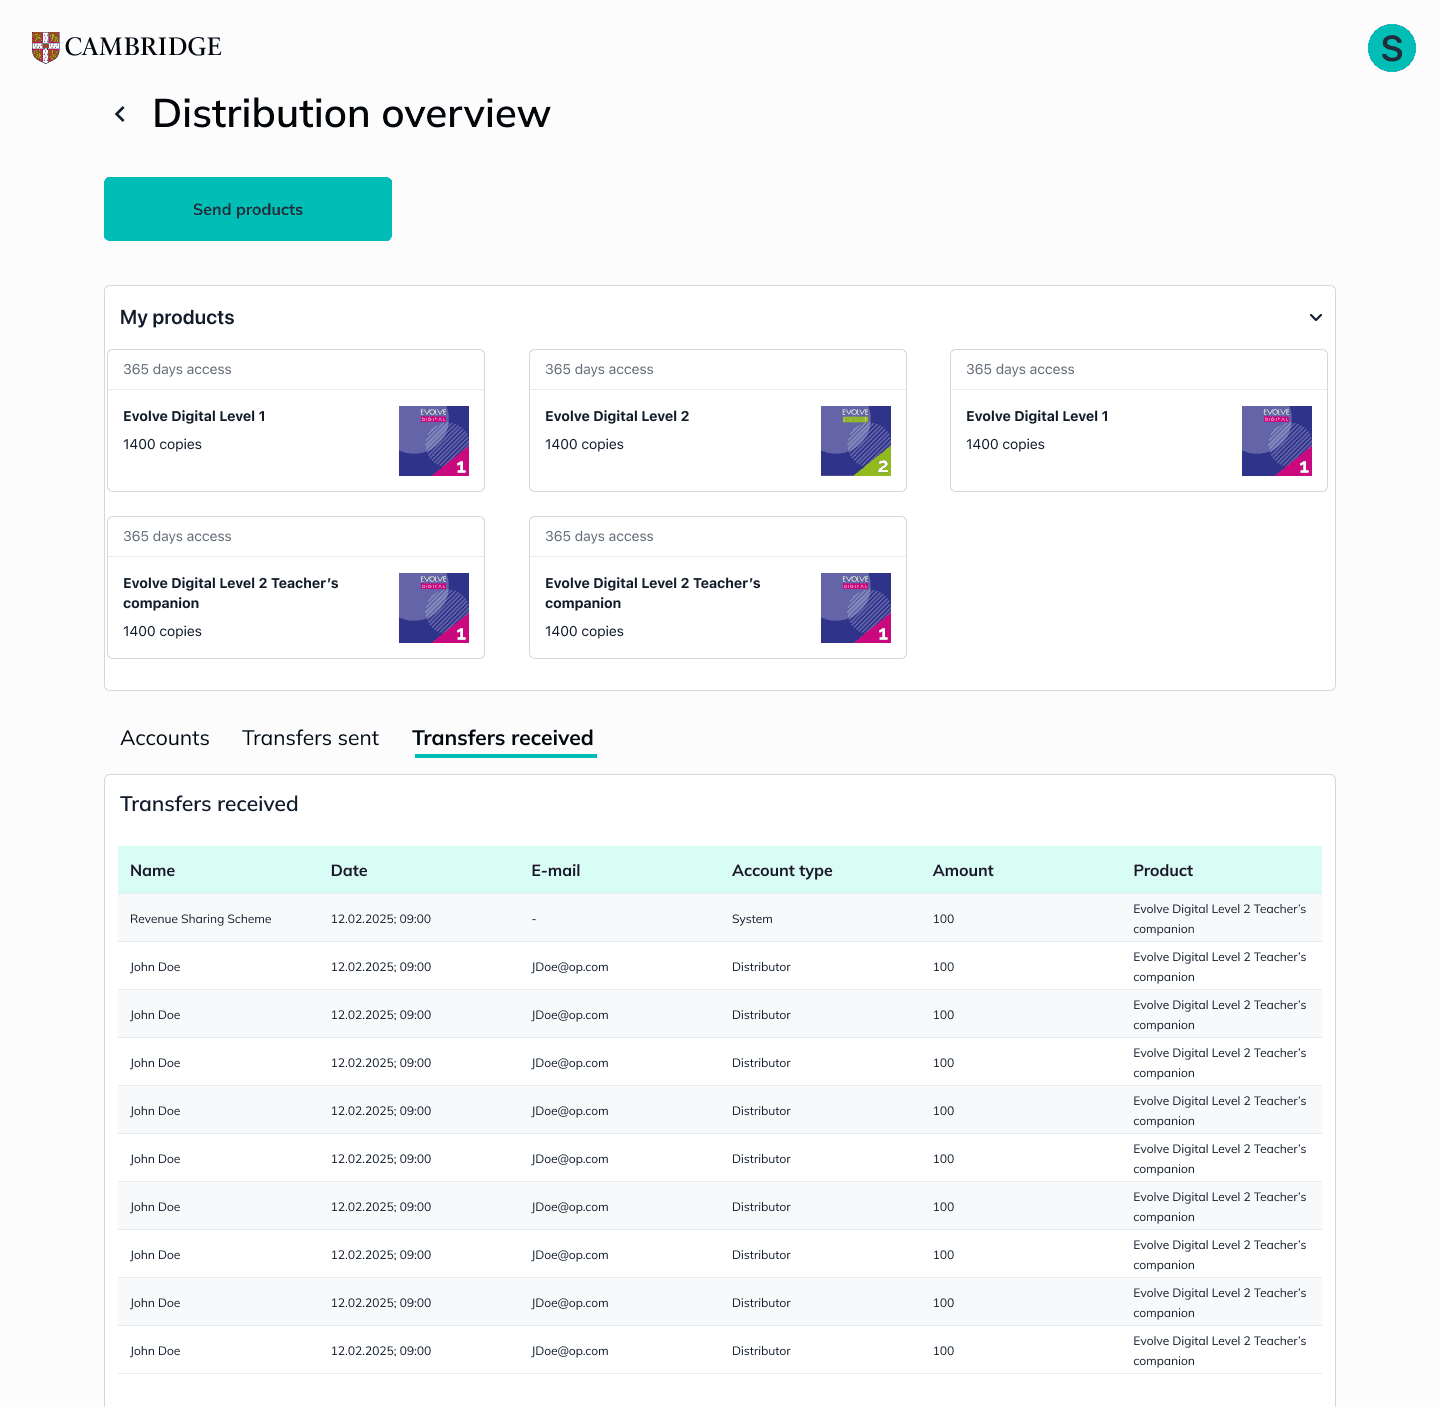Click the Account type column header
1440x1407 pixels.
[782, 870]
